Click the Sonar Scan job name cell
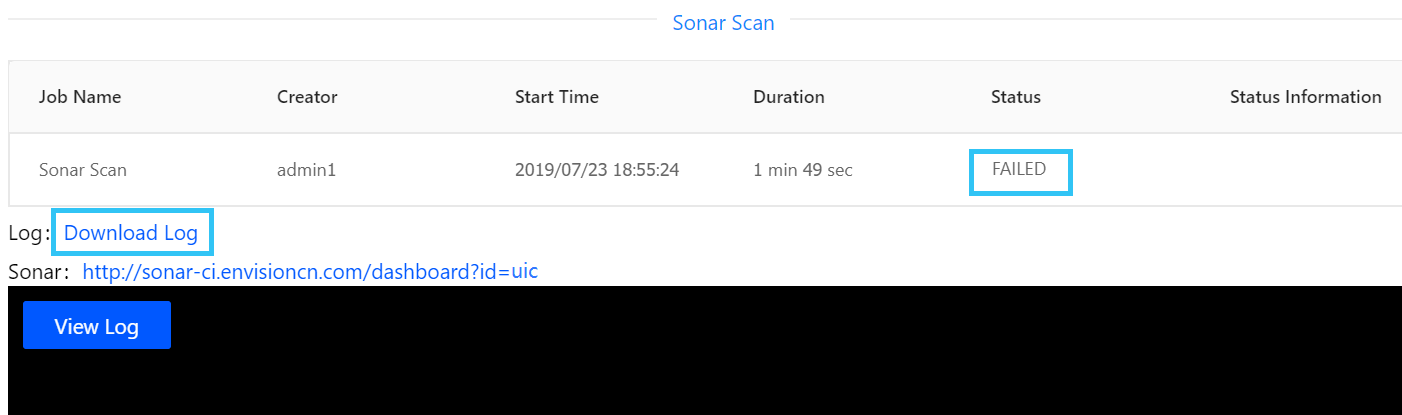 click(x=83, y=170)
